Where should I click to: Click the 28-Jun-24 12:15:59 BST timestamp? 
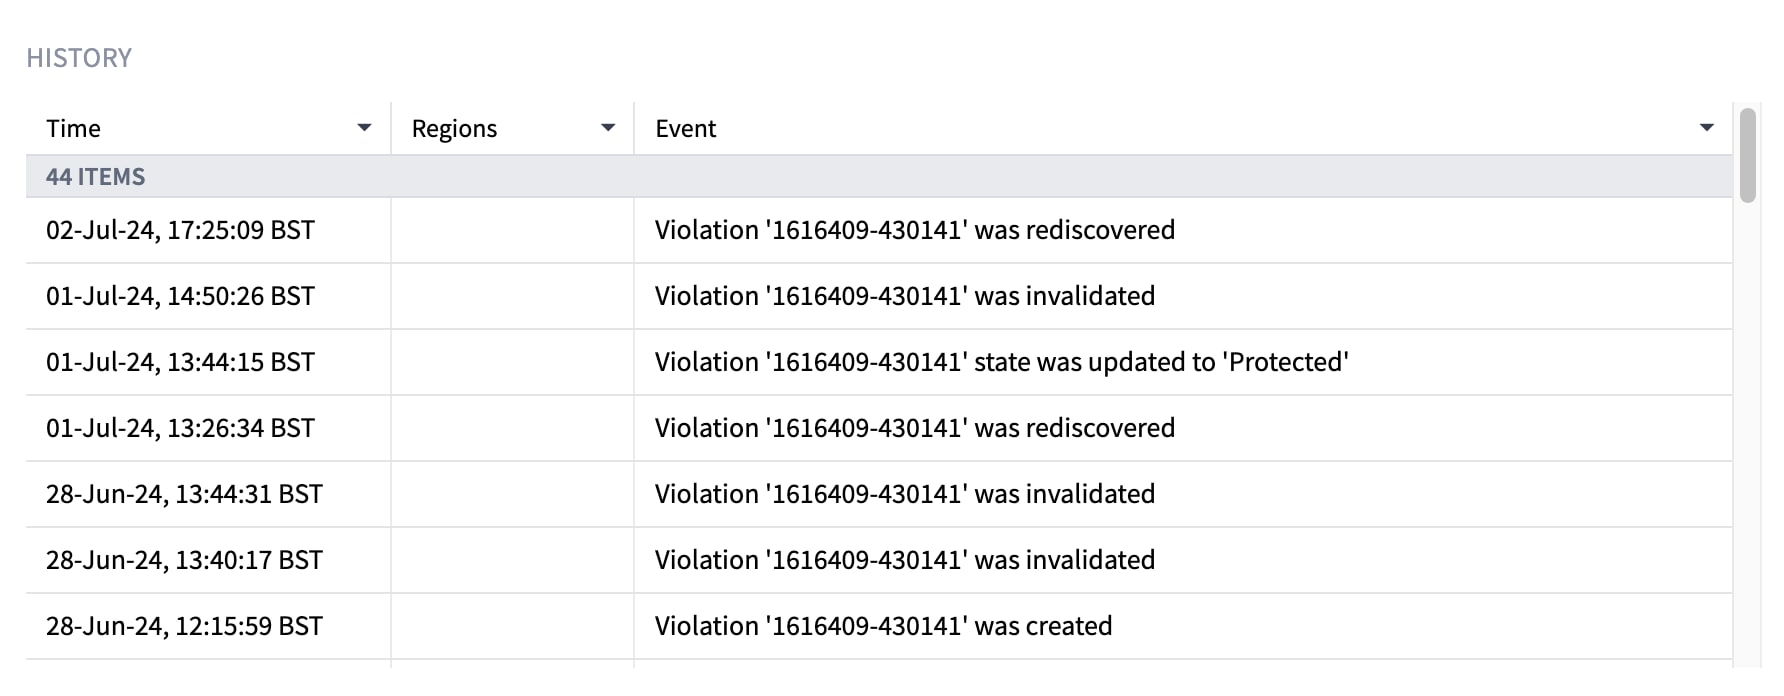point(184,626)
